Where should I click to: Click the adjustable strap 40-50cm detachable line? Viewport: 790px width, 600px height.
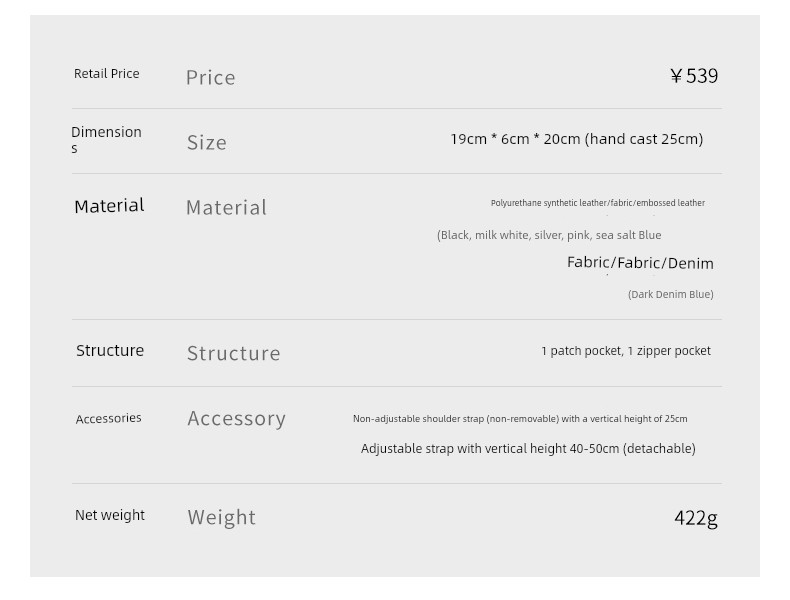(528, 449)
